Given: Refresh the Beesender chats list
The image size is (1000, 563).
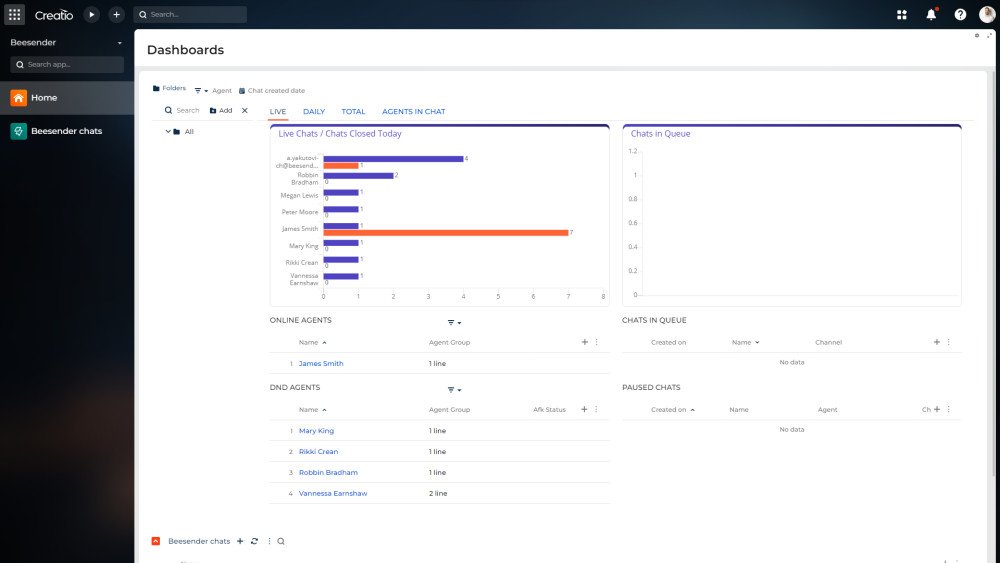Looking at the screenshot, I should click(254, 541).
